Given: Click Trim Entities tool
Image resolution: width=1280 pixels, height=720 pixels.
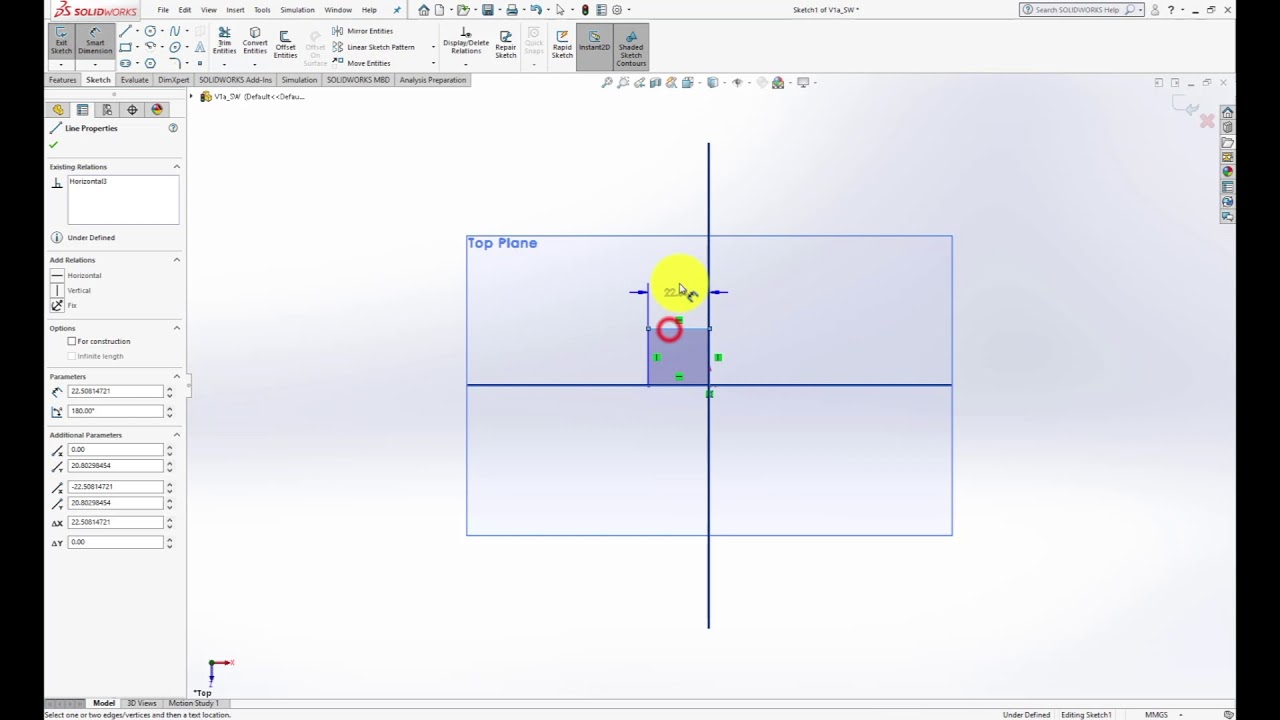Looking at the screenshot, I should tap(224, 42).
